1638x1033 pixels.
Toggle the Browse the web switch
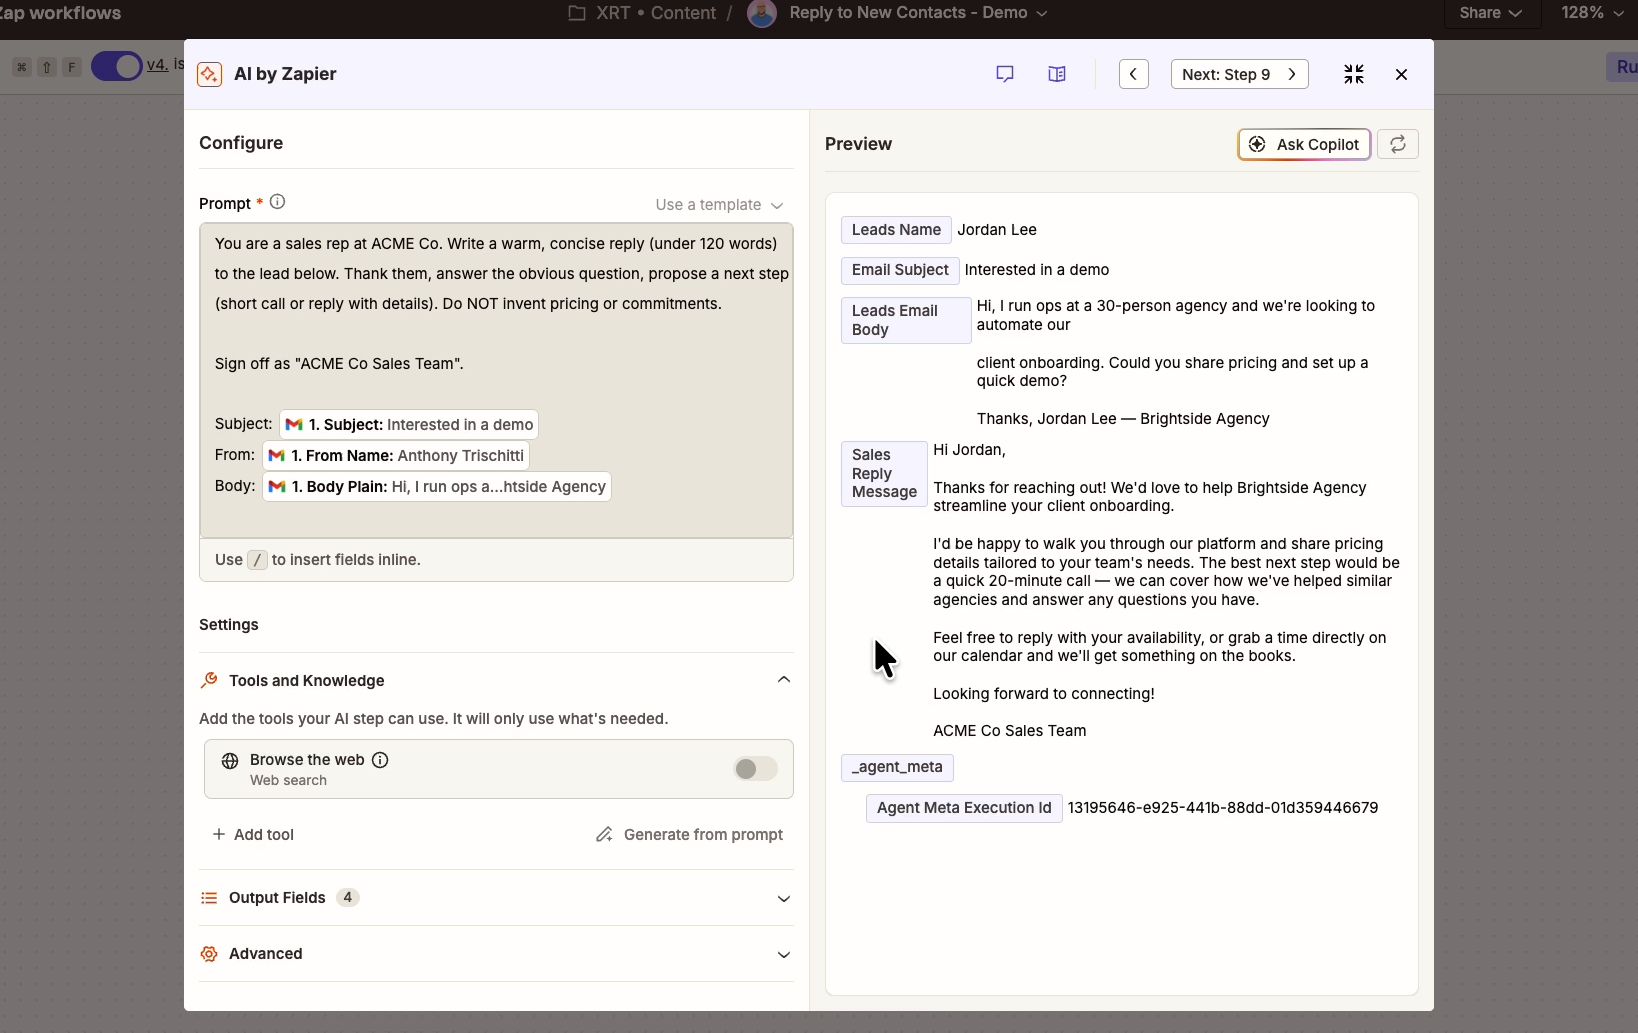click(755, 769)
